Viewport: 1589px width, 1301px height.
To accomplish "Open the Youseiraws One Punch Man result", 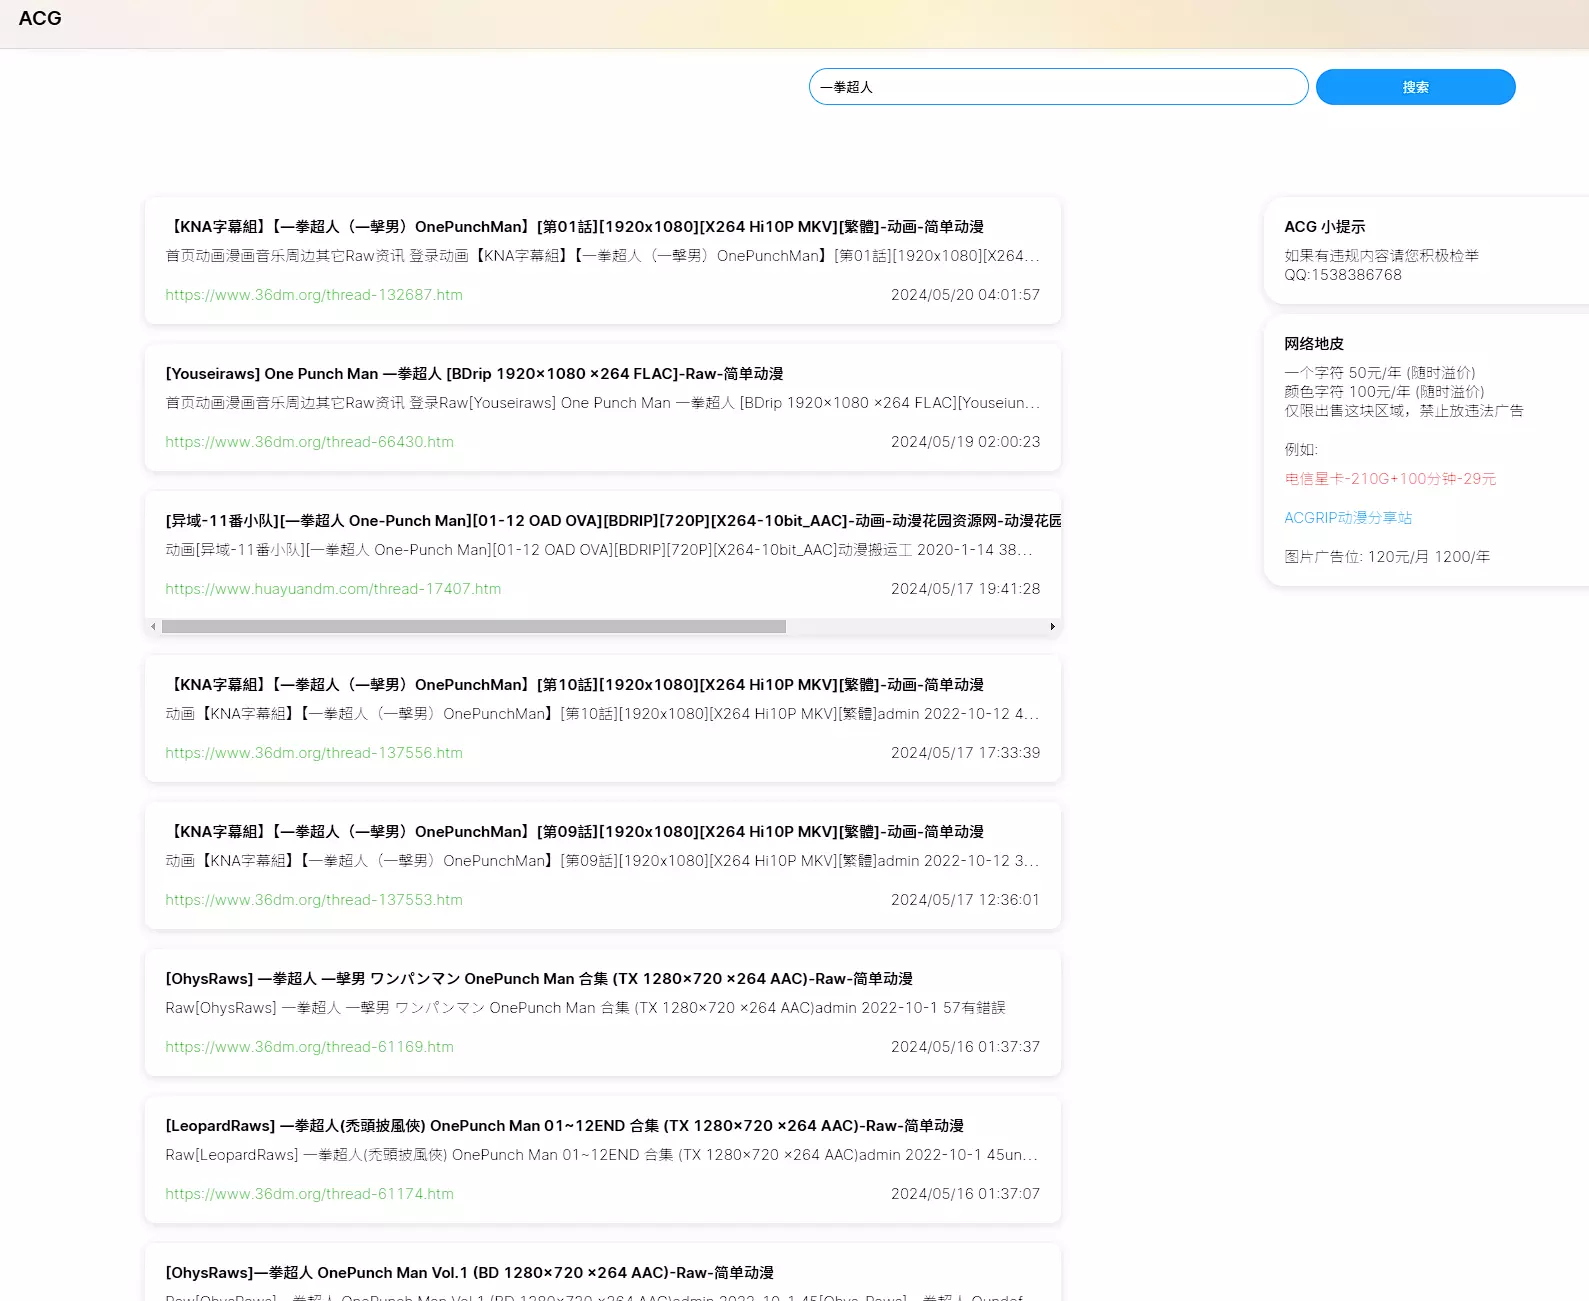I will (474, 374).
